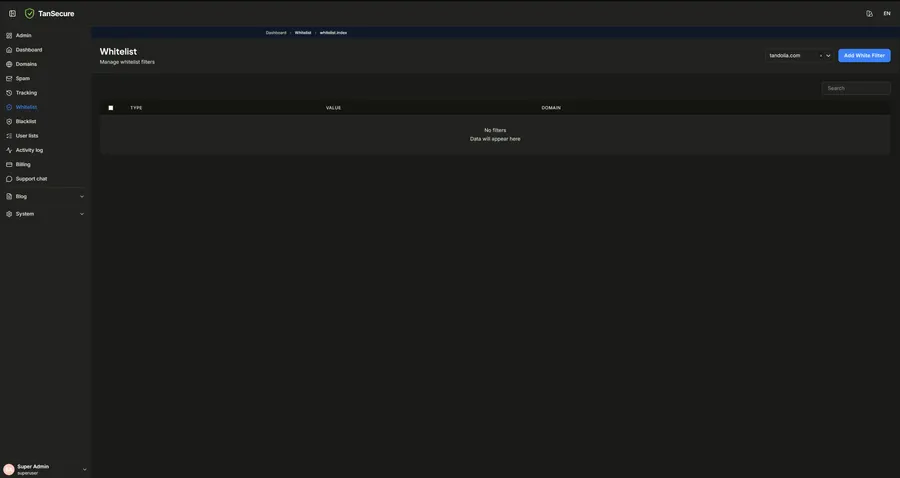Click the 'Manage whitelist filters' subtitle
This screenshot has width=900, height=478.
click(x=127, y=62)
